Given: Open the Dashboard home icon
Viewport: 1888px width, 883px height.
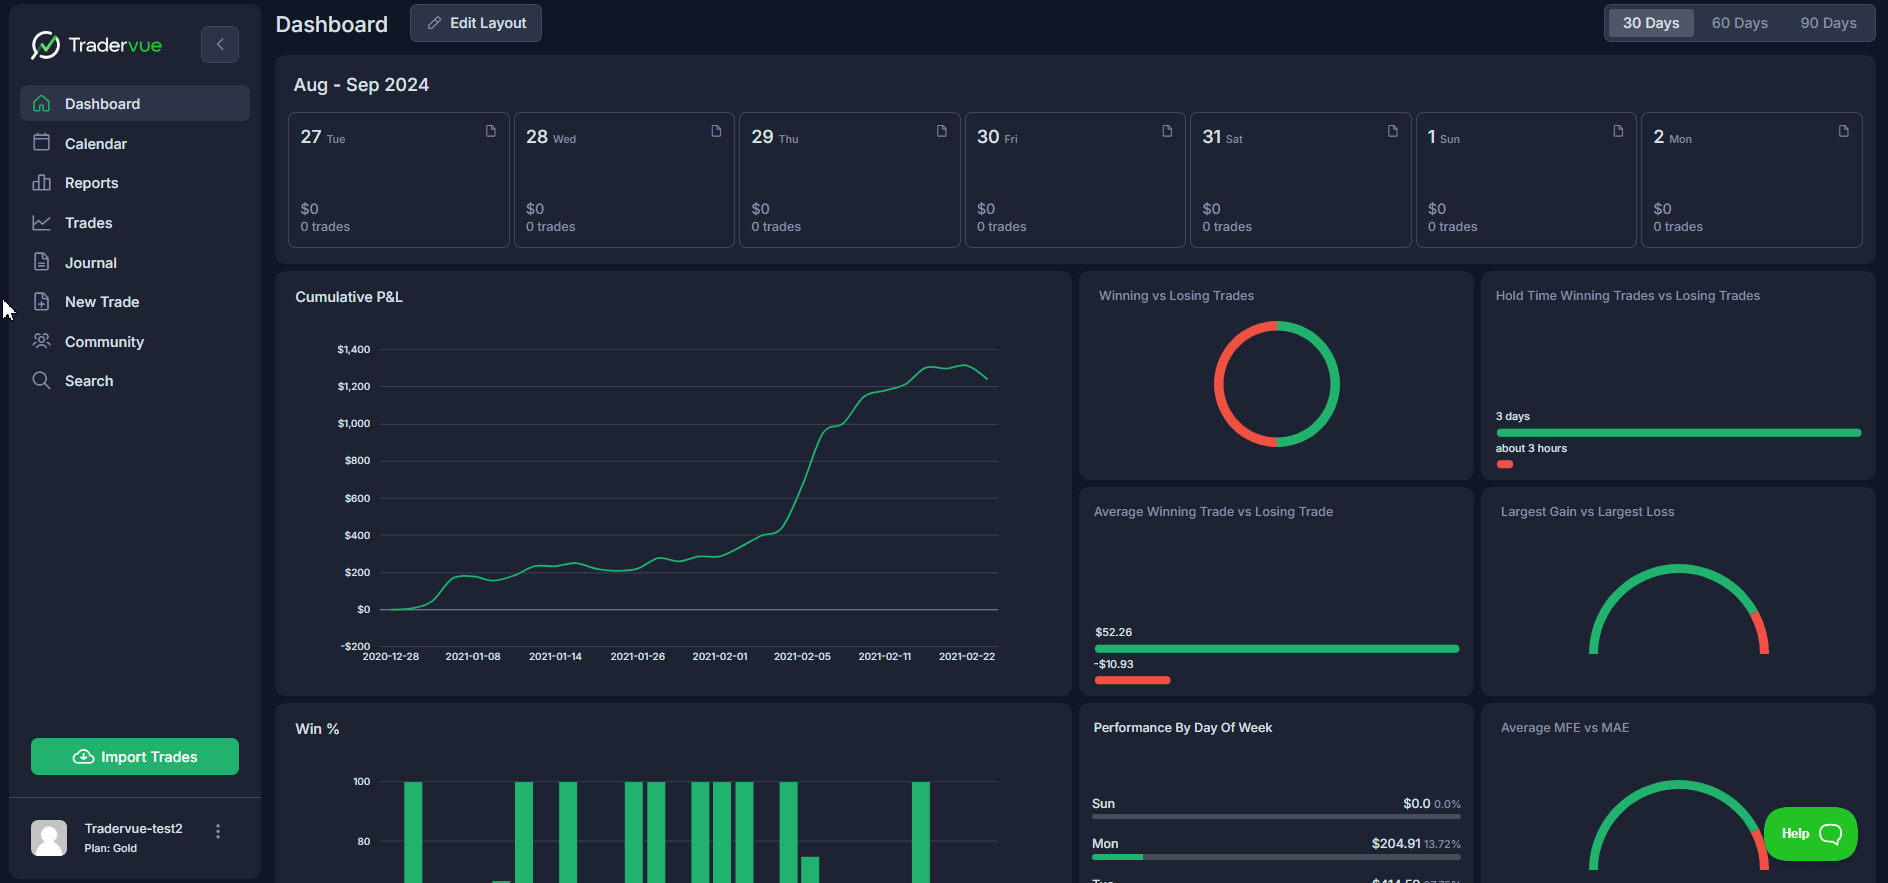Looking at the screenshot, I should click(x=41, y=104).
